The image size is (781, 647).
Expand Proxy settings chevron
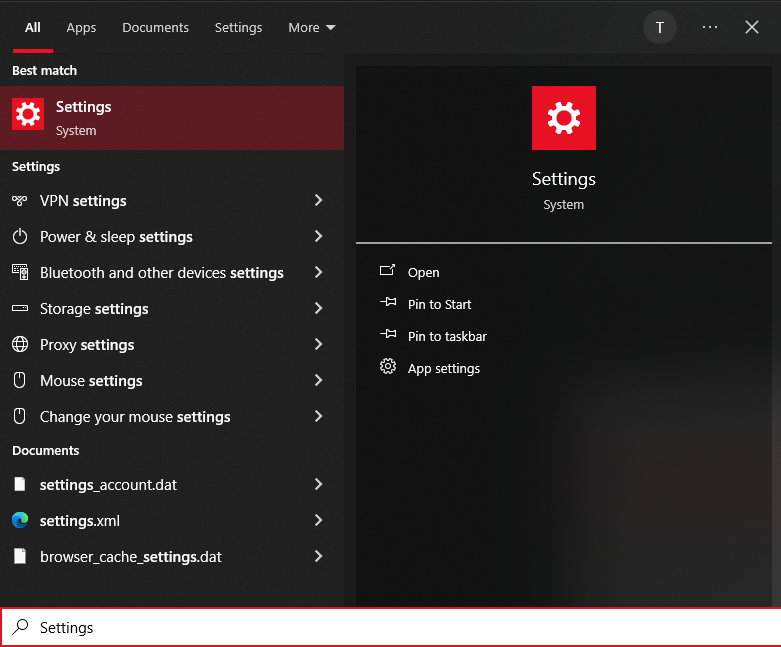(x=319, y=344)
